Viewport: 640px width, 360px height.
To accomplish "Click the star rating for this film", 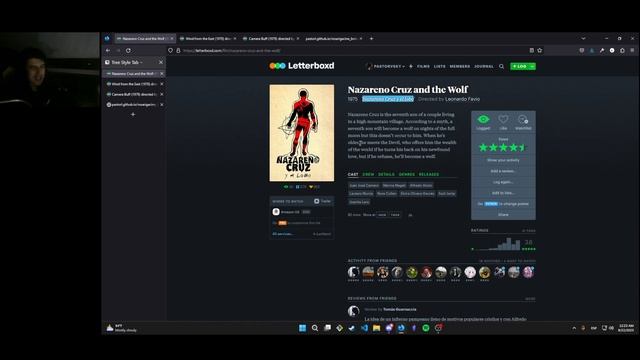I will point(503,147).
